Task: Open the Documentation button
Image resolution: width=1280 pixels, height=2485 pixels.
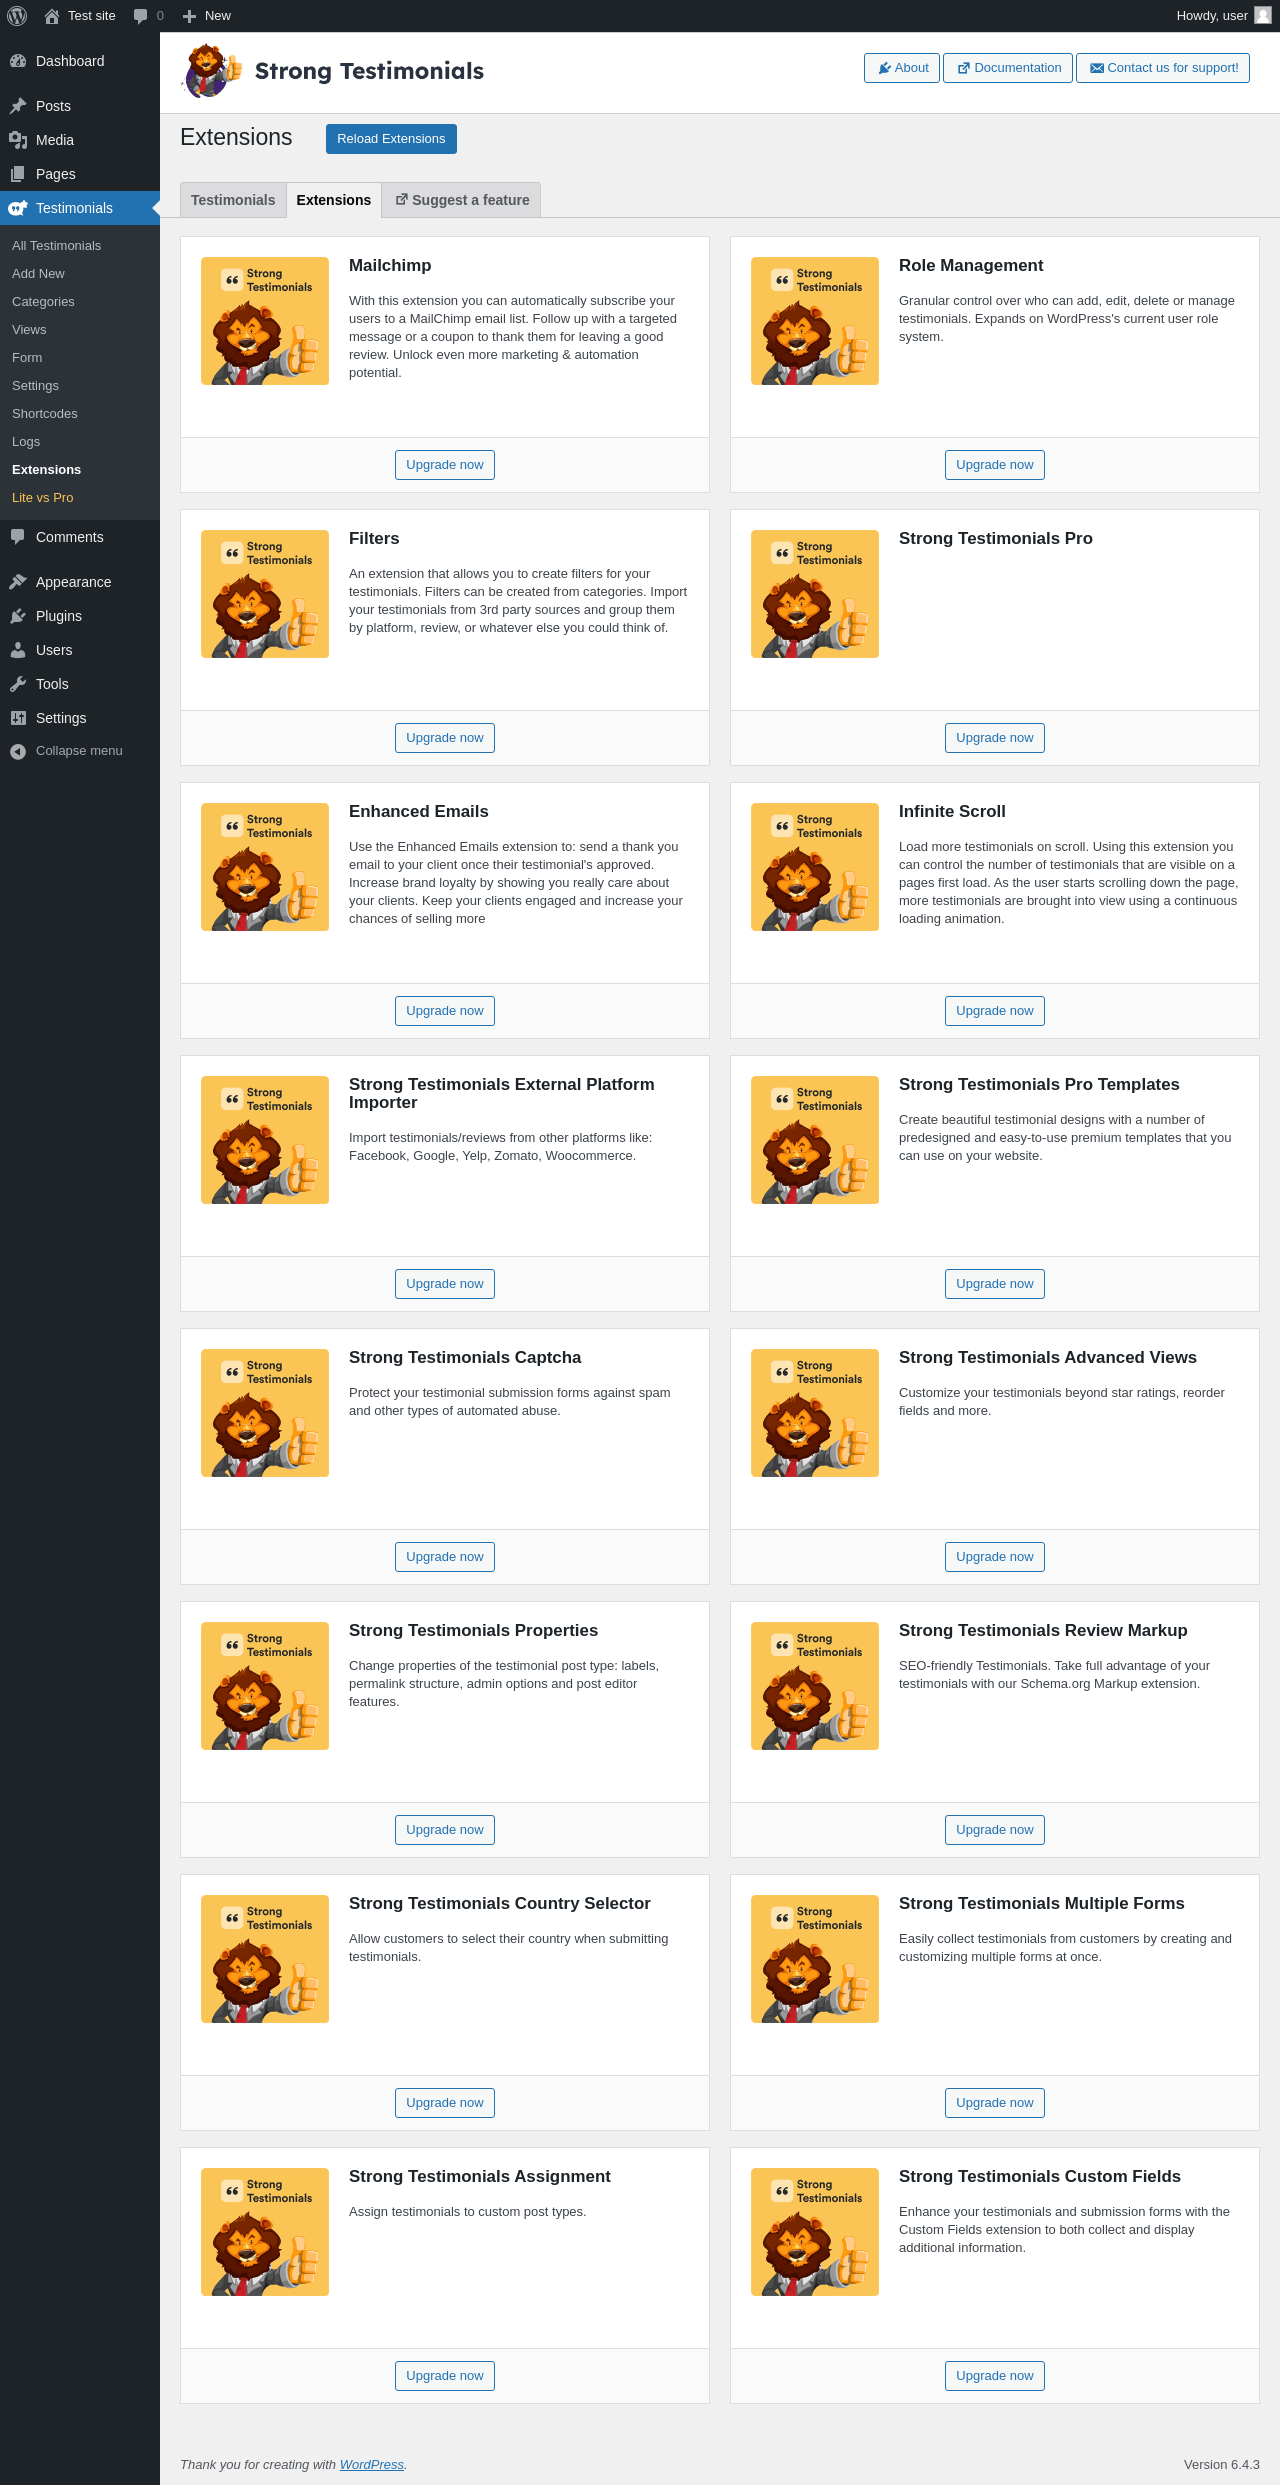Action: [x=1008, y=68]
